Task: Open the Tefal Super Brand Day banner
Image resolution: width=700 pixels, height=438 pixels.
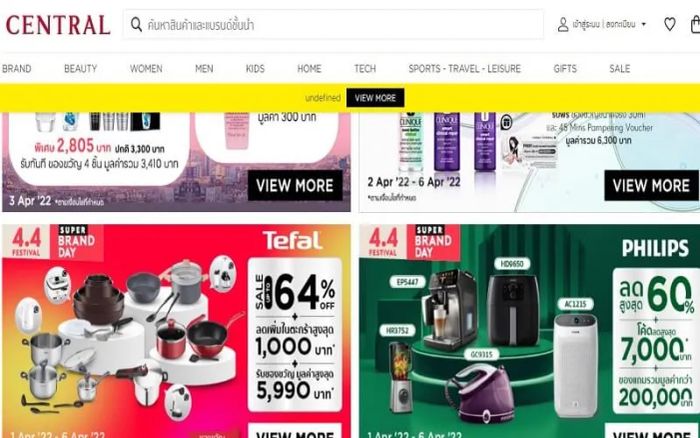Action: 176,331
